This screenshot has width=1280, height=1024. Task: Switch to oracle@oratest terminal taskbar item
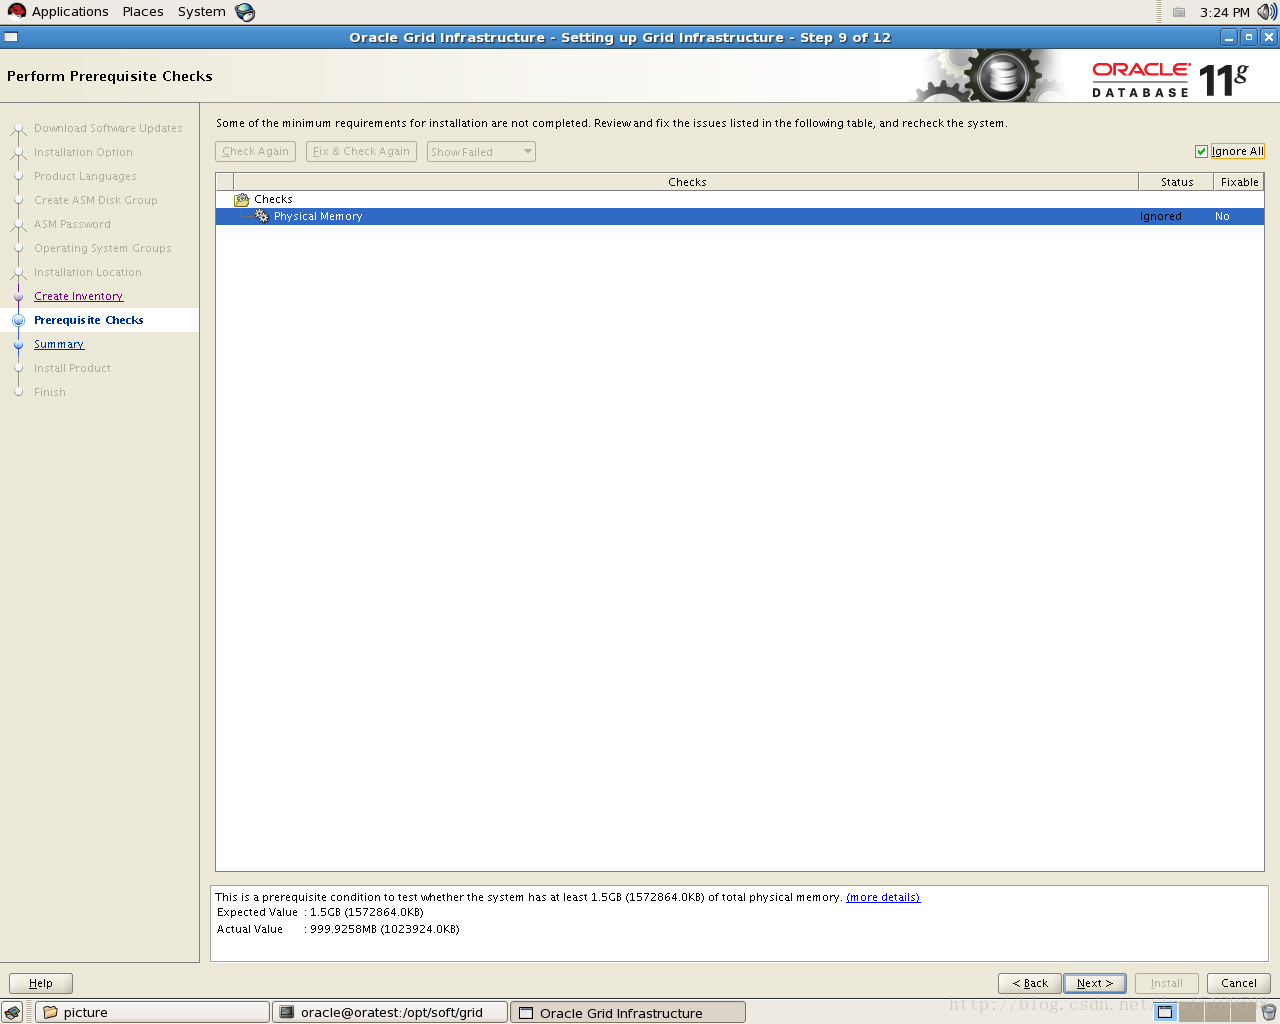390,1012
